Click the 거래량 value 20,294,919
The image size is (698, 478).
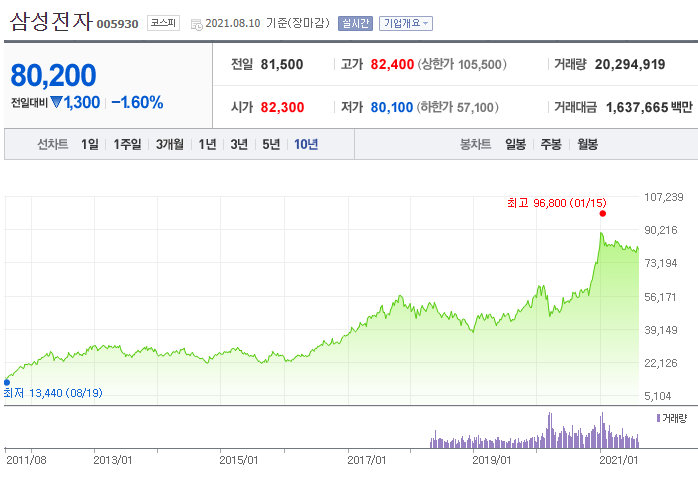[630, 65]
